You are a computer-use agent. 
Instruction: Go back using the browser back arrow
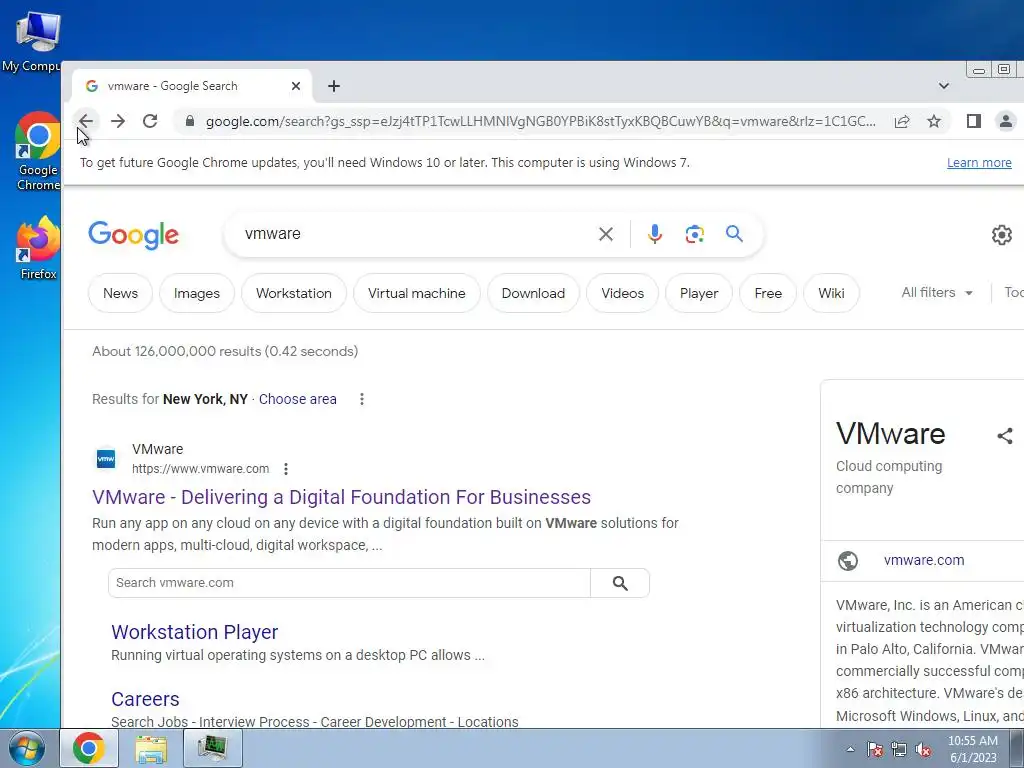[86, 121]
